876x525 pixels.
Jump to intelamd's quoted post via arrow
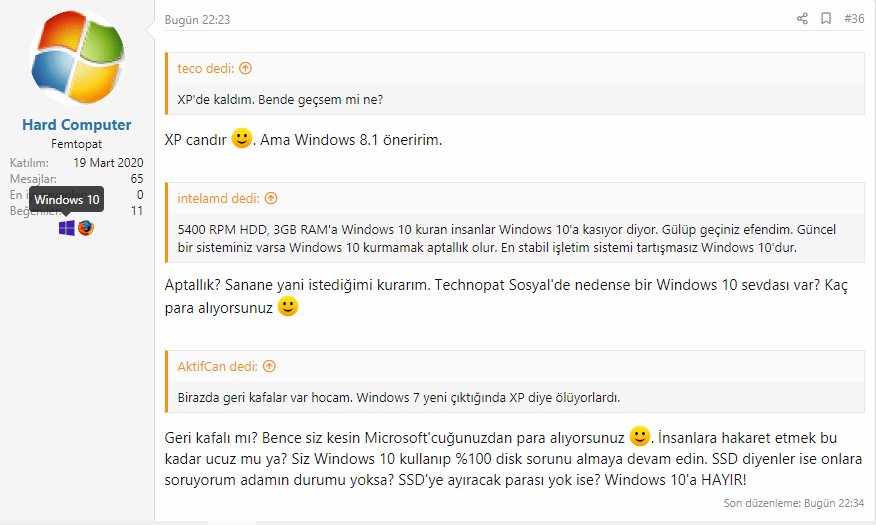pyautogui.click(x=271, y=198)
